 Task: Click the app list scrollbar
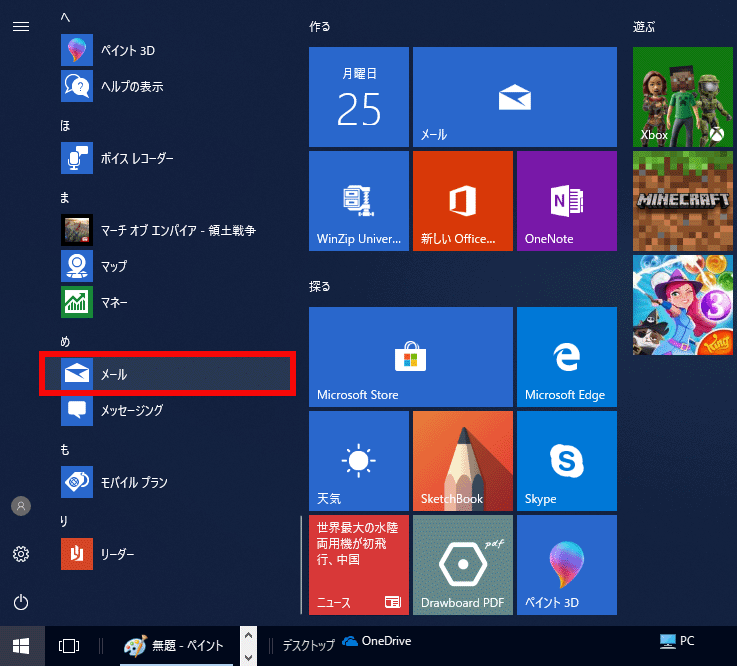(x=301, y=565)
